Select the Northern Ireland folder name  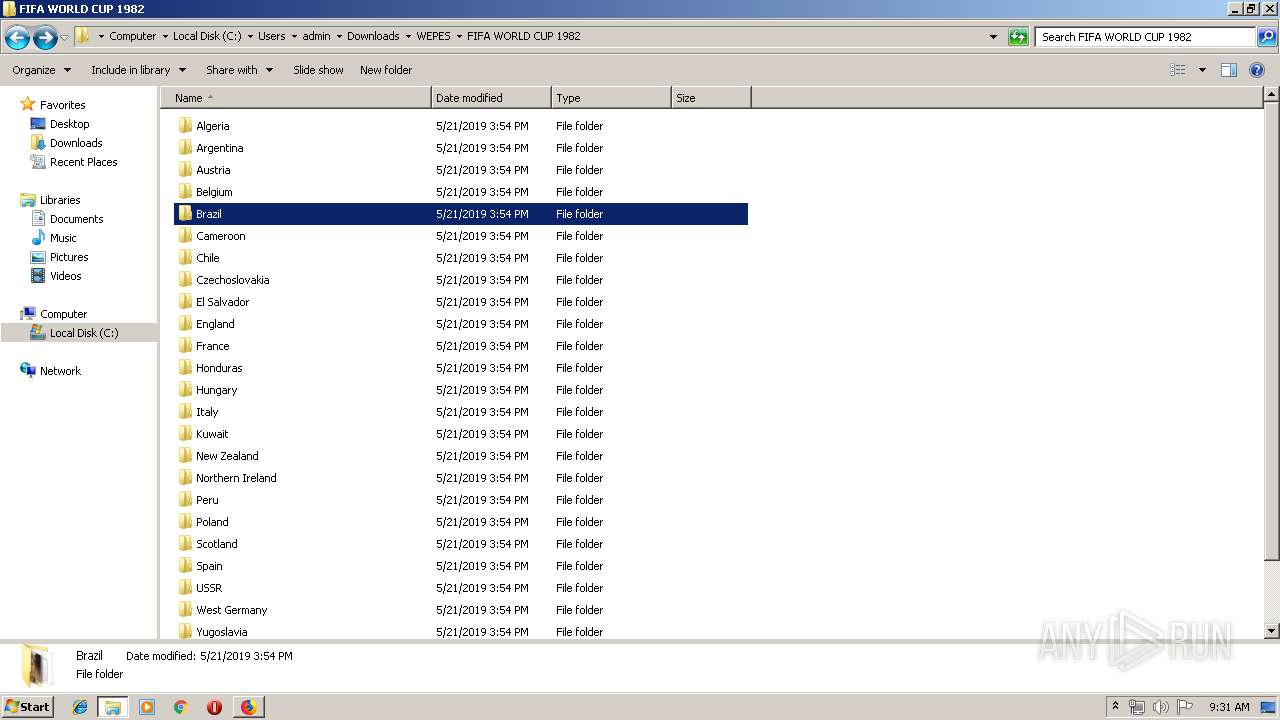pyautogui.click(x=236, y=478)
